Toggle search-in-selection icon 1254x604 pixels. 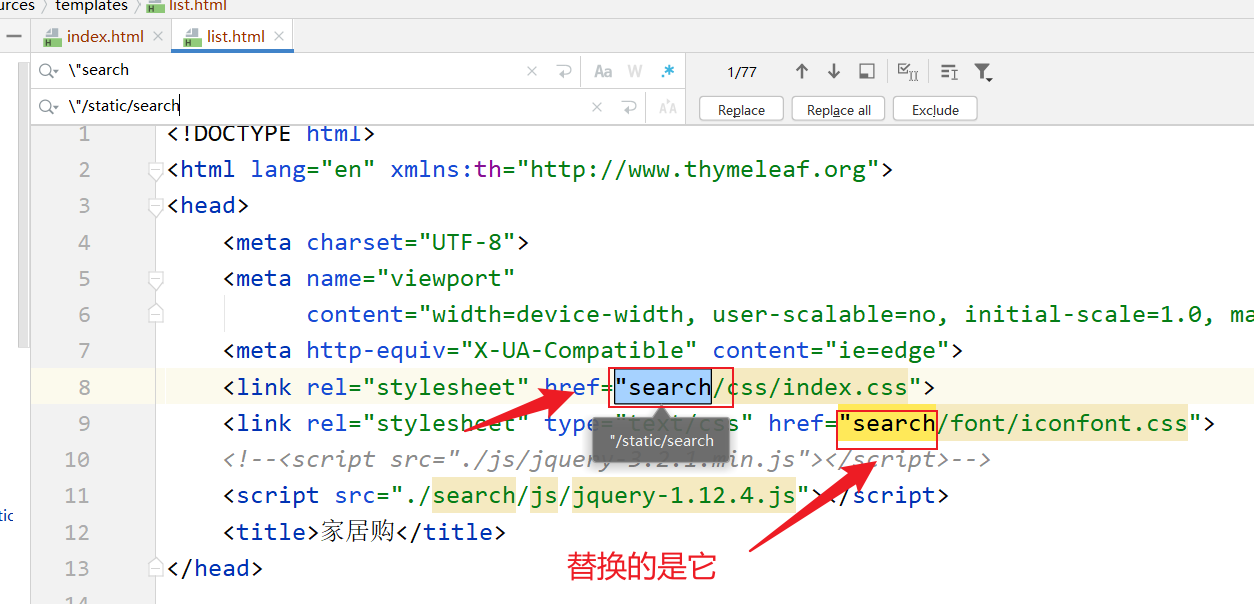pyautogui.click(x=949, y=72)
